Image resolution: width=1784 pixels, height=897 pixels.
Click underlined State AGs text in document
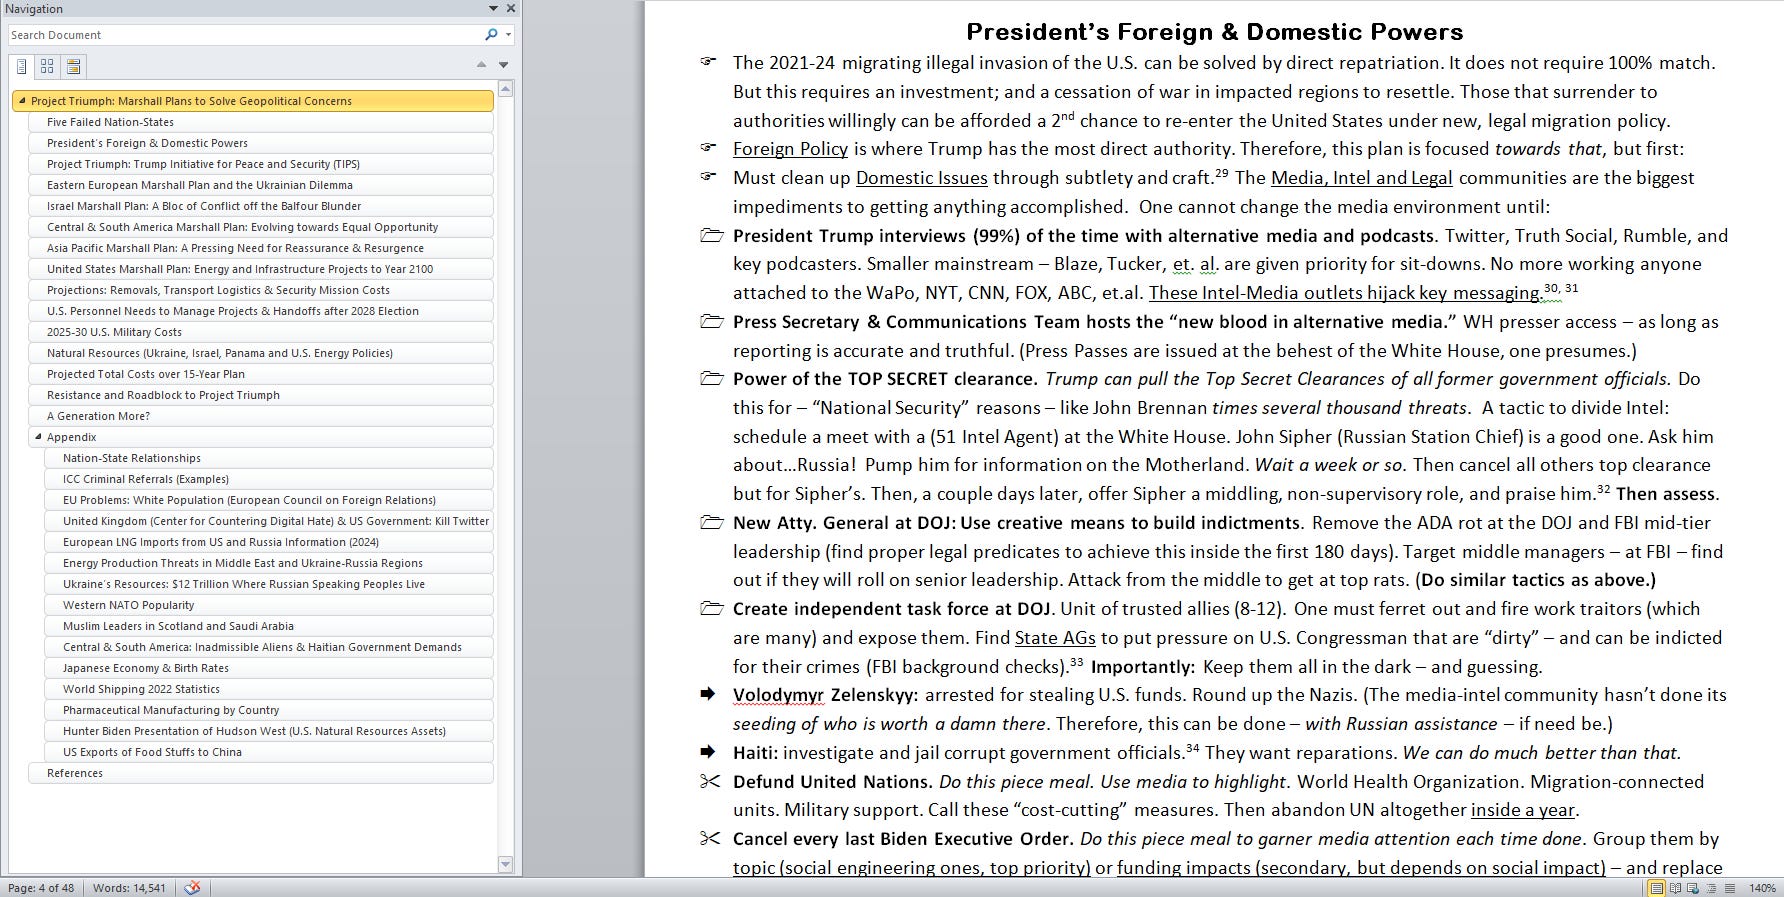[1055, 638]
